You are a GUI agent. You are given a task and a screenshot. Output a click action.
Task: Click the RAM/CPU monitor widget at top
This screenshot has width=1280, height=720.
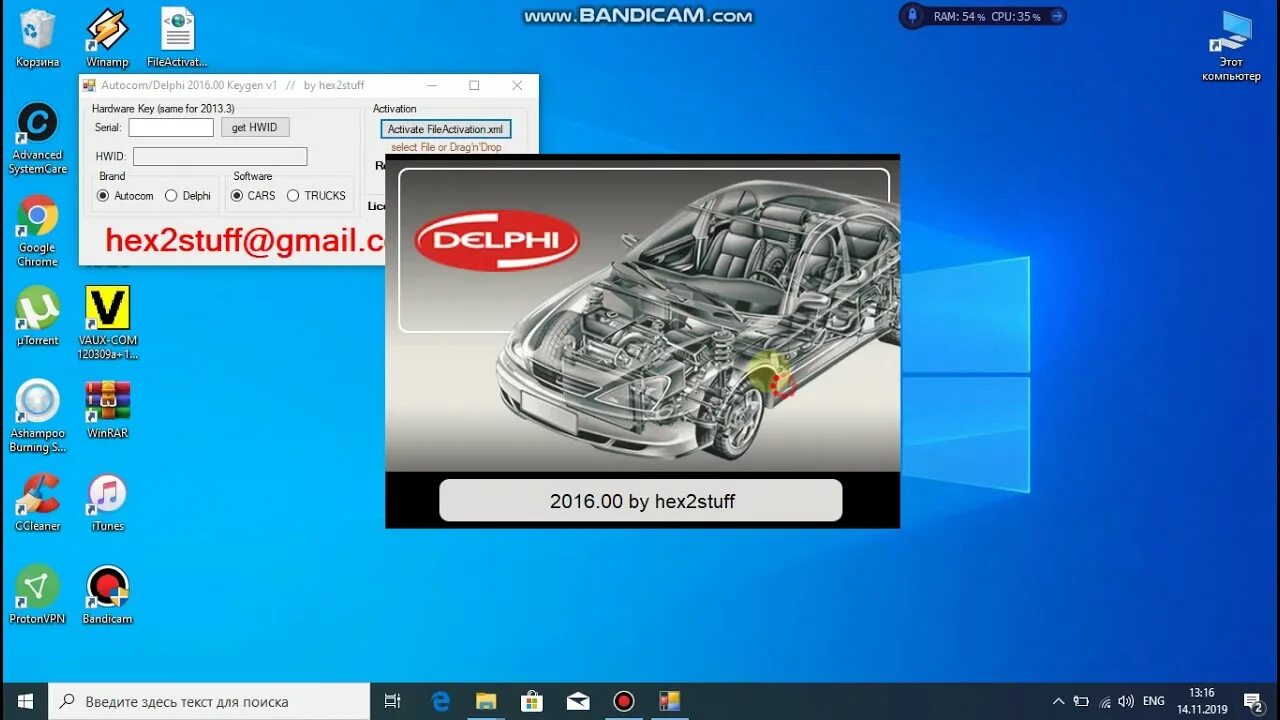tap(983, 16)
